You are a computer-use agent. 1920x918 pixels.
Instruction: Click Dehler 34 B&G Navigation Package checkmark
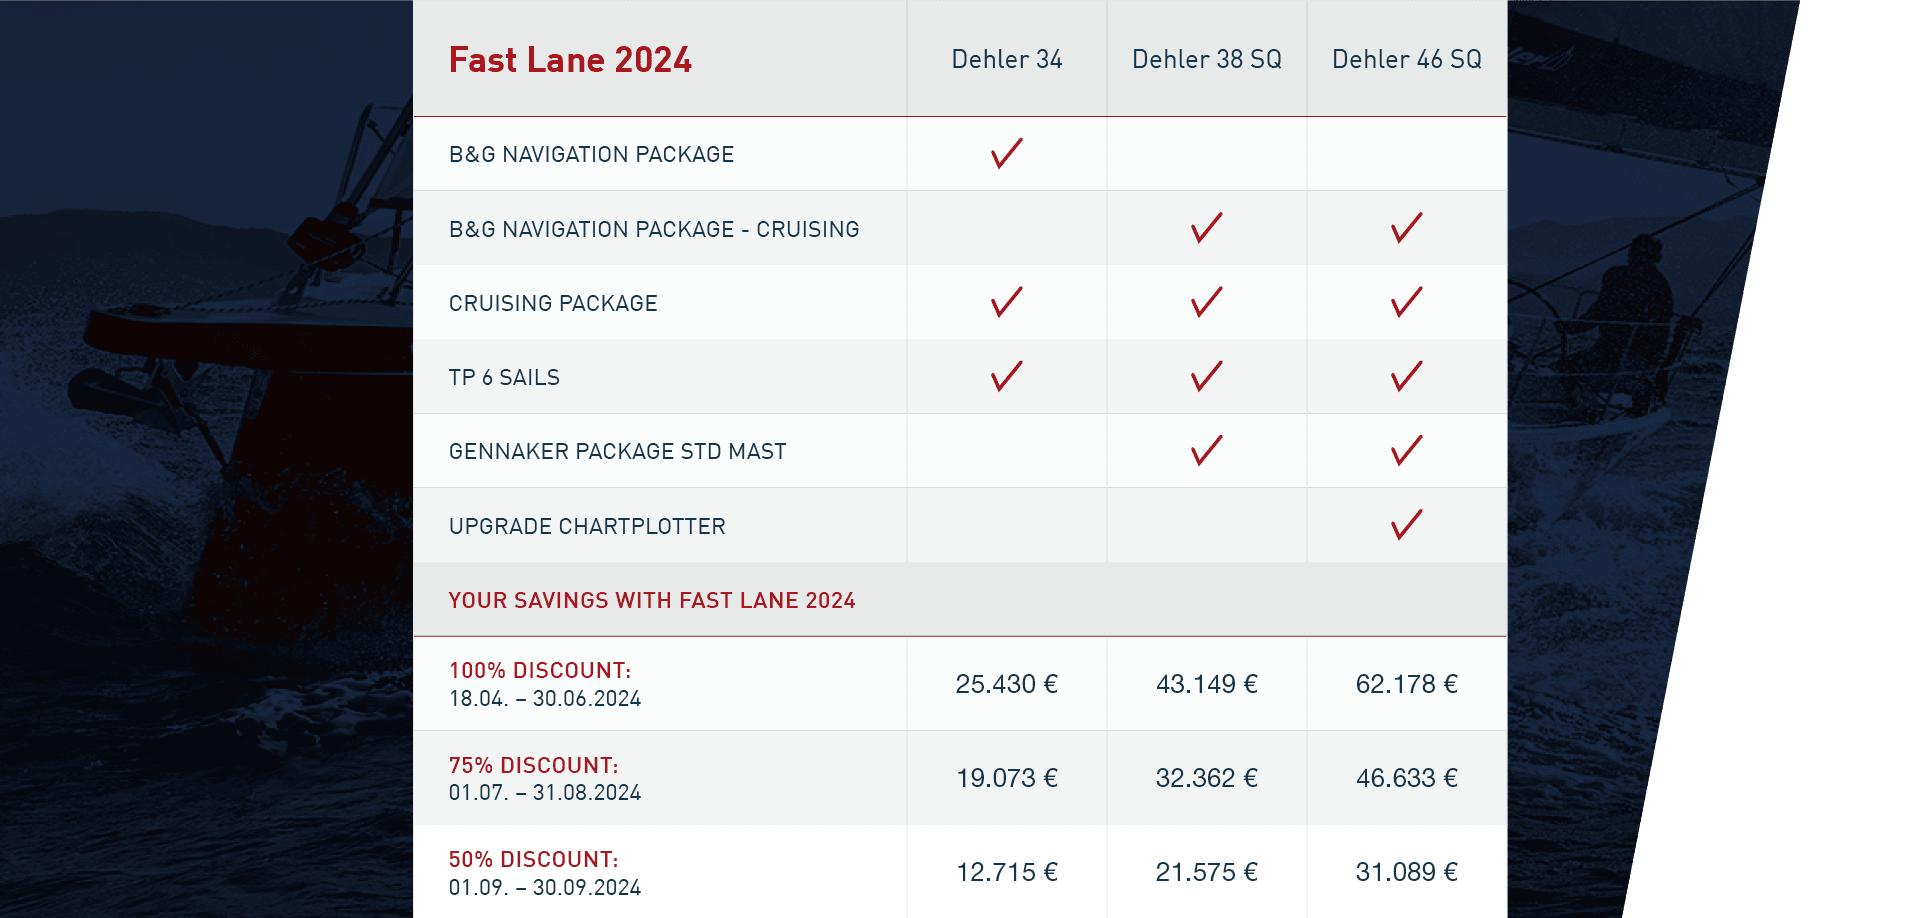pos(1006,154)
